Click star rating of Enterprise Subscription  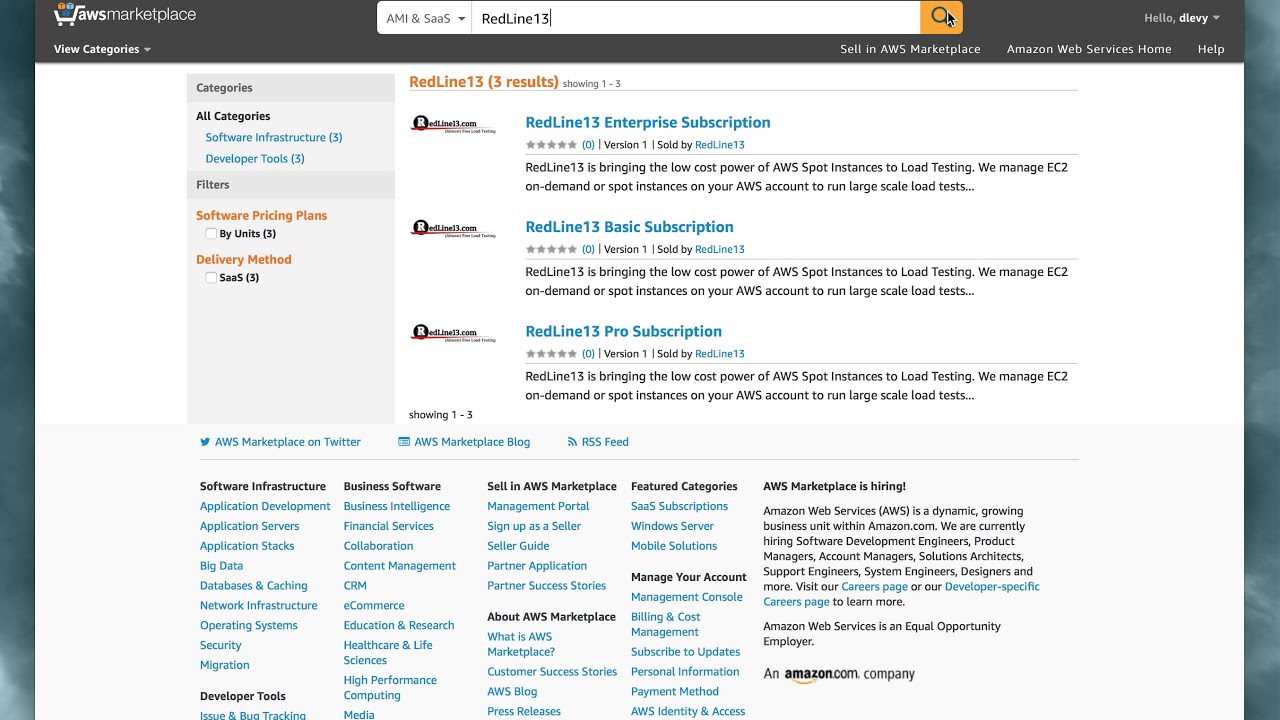[552, 145]
